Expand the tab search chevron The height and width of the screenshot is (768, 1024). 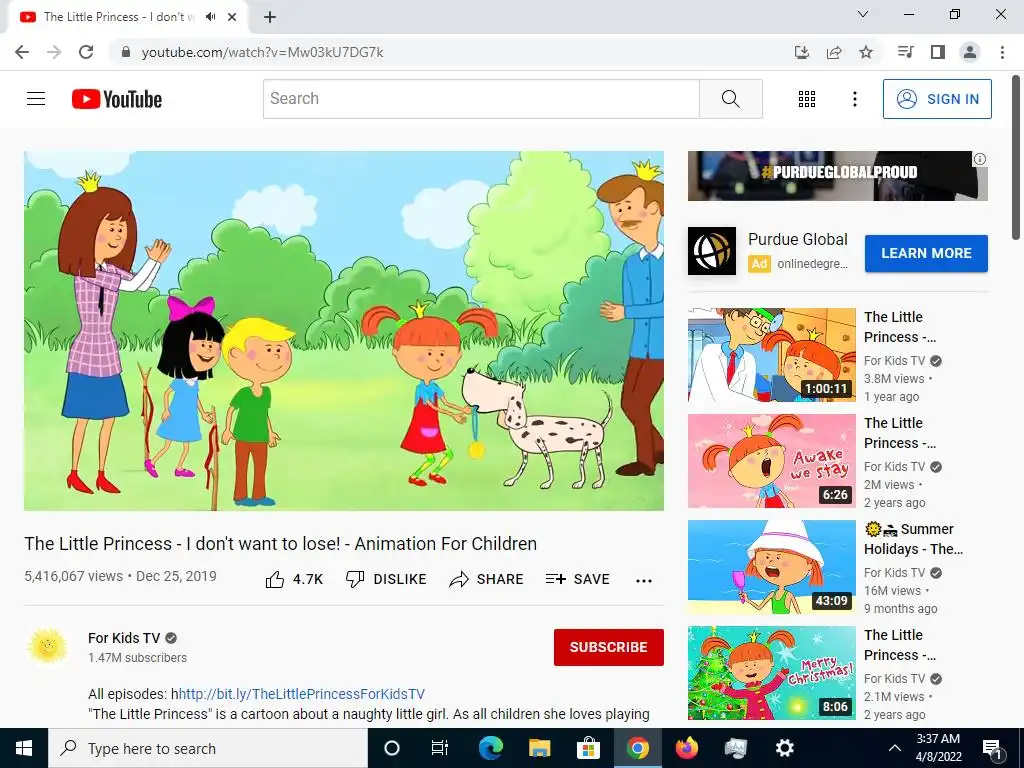click(x=863, y=14)
